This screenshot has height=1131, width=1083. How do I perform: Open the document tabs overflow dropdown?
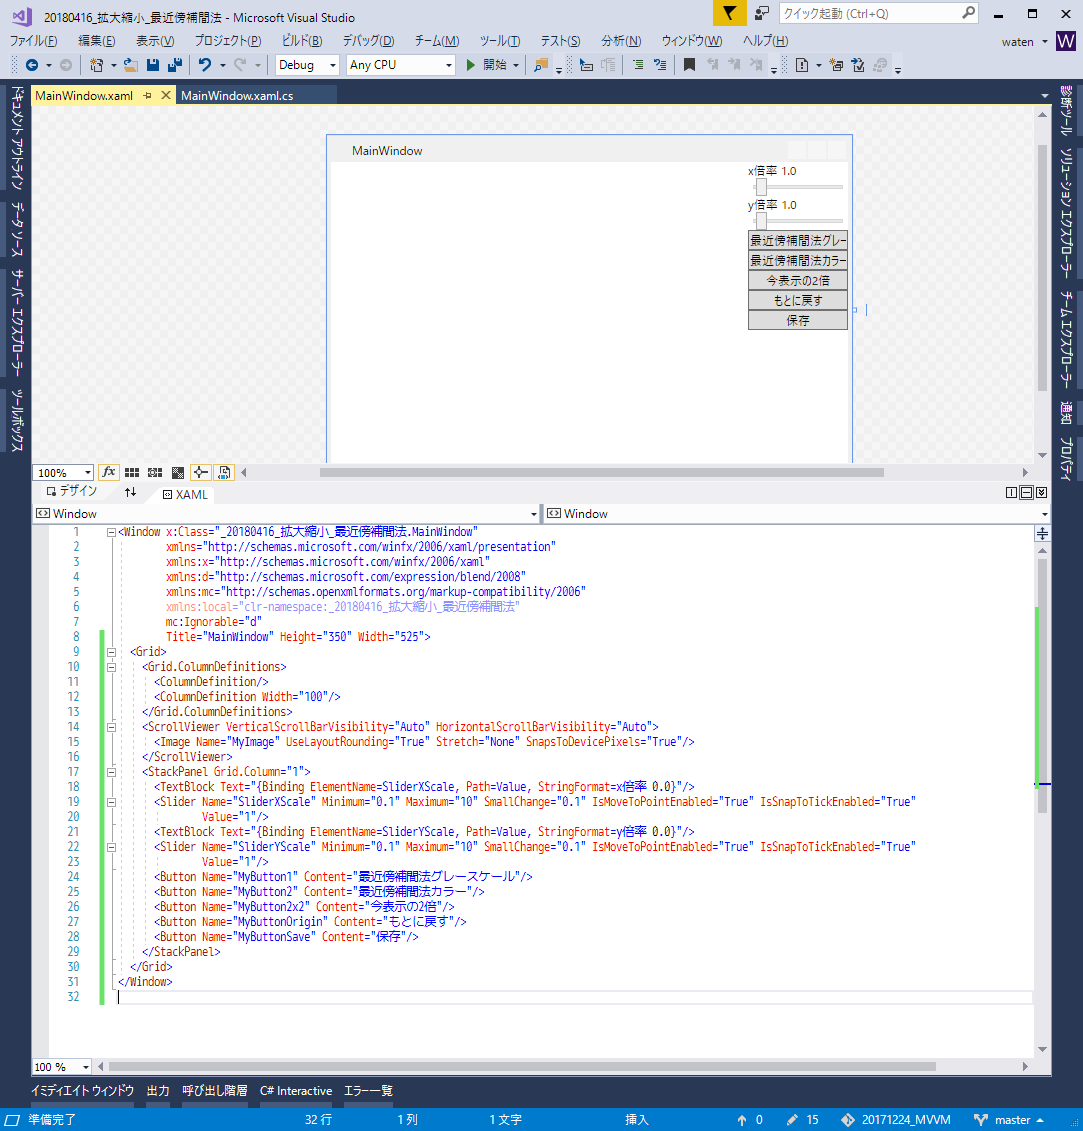pyautogui.click(x=1044, y=96)
